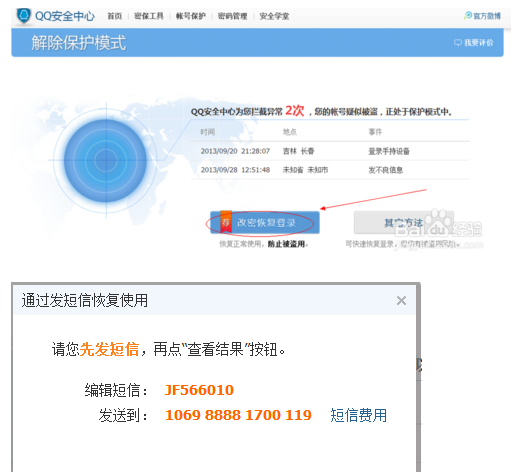Select the number 1069 8888 1700 119

coord(238,415)
